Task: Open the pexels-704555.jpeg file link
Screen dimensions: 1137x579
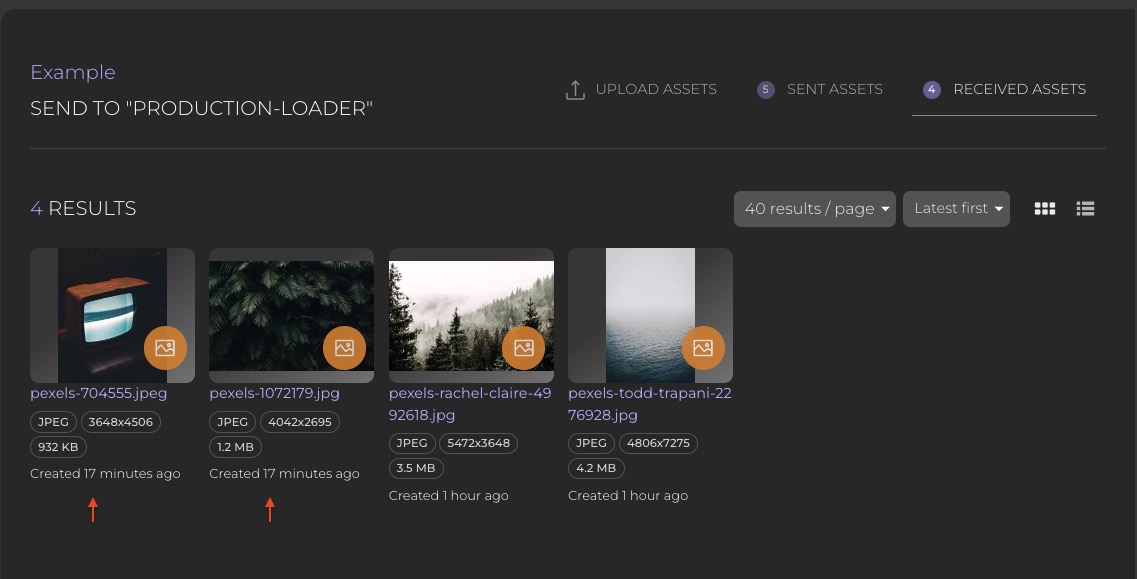Action: click(x=98, y=394)
